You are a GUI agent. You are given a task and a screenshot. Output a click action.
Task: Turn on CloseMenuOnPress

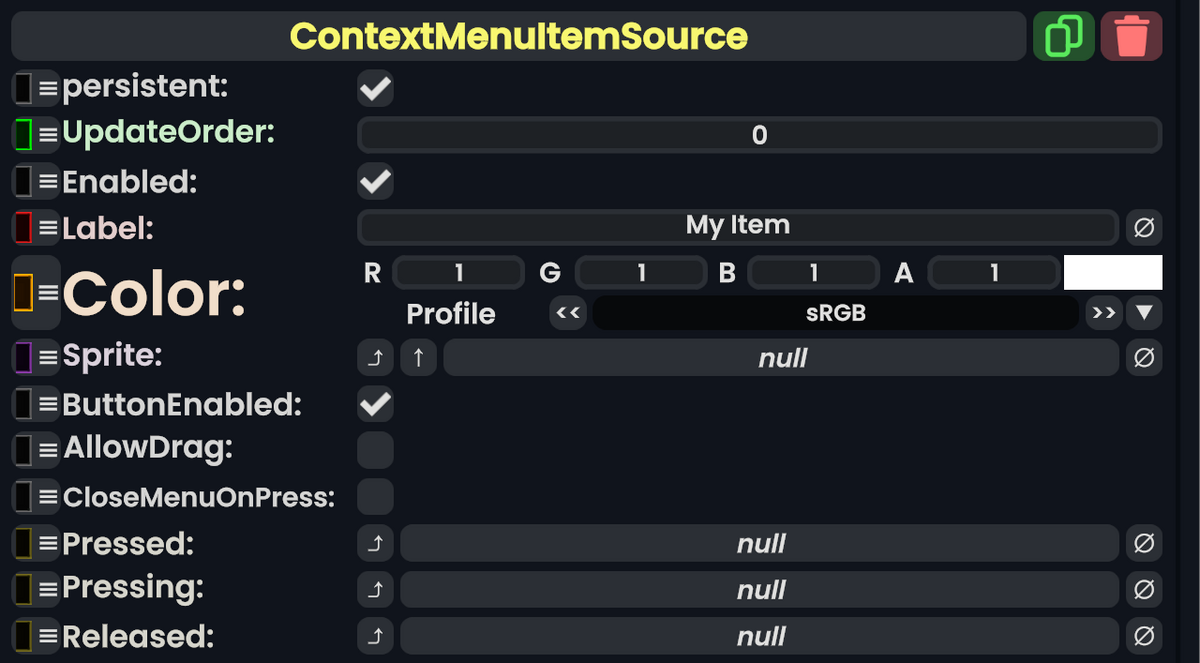pos(375,496)
